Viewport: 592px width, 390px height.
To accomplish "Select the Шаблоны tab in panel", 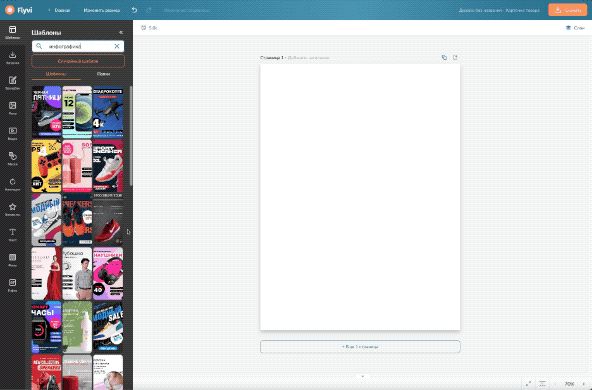I will point(56,74).
